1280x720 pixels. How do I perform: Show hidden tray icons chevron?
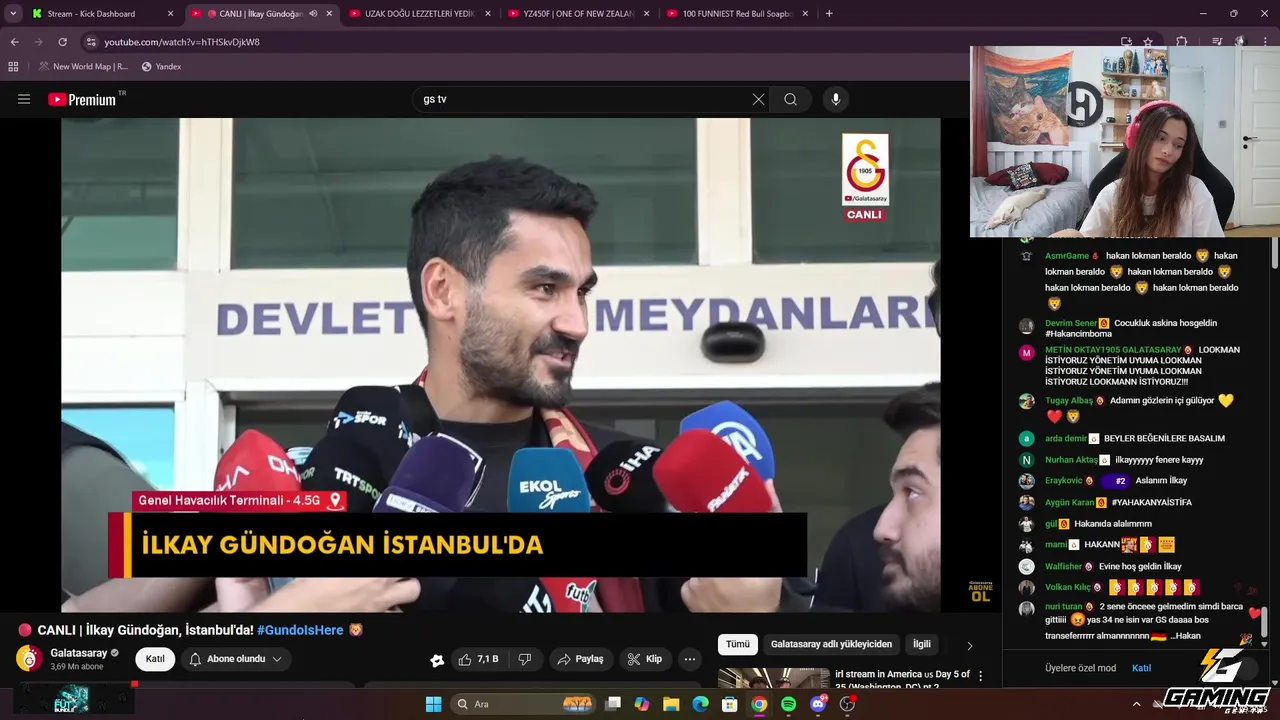[1136, 704]
